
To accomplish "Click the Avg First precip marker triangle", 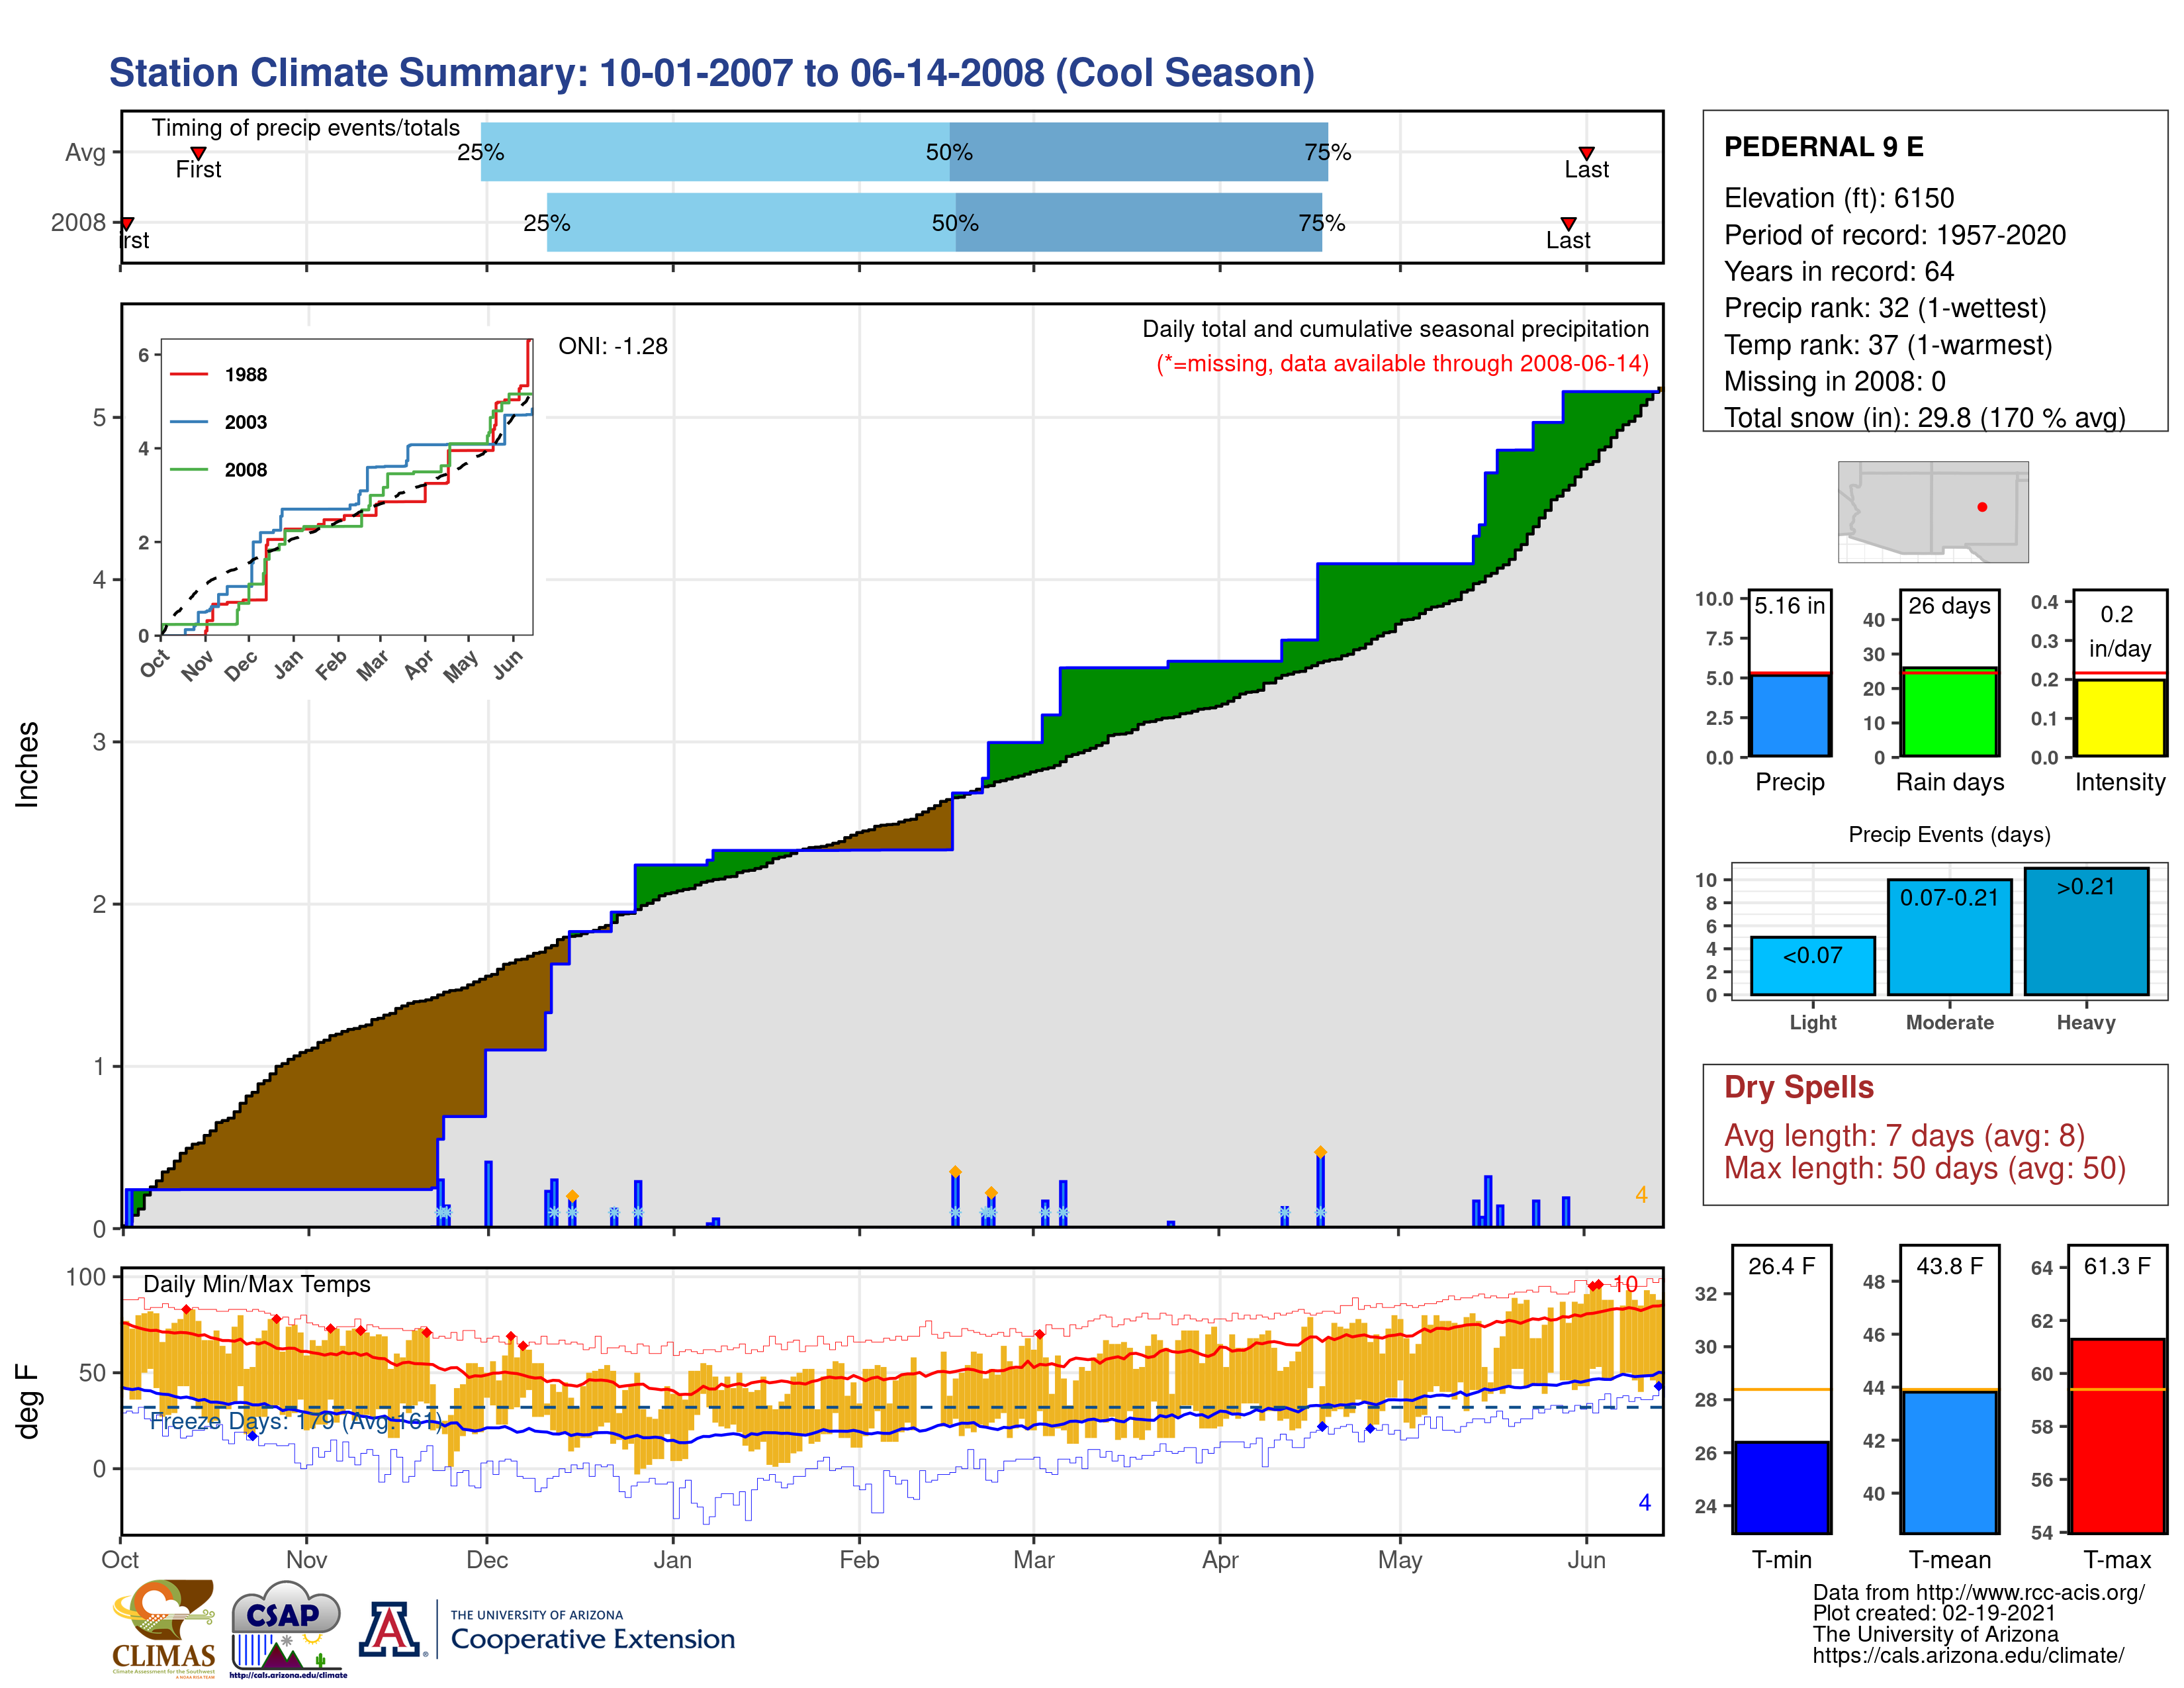I will (x=198, y=153).
